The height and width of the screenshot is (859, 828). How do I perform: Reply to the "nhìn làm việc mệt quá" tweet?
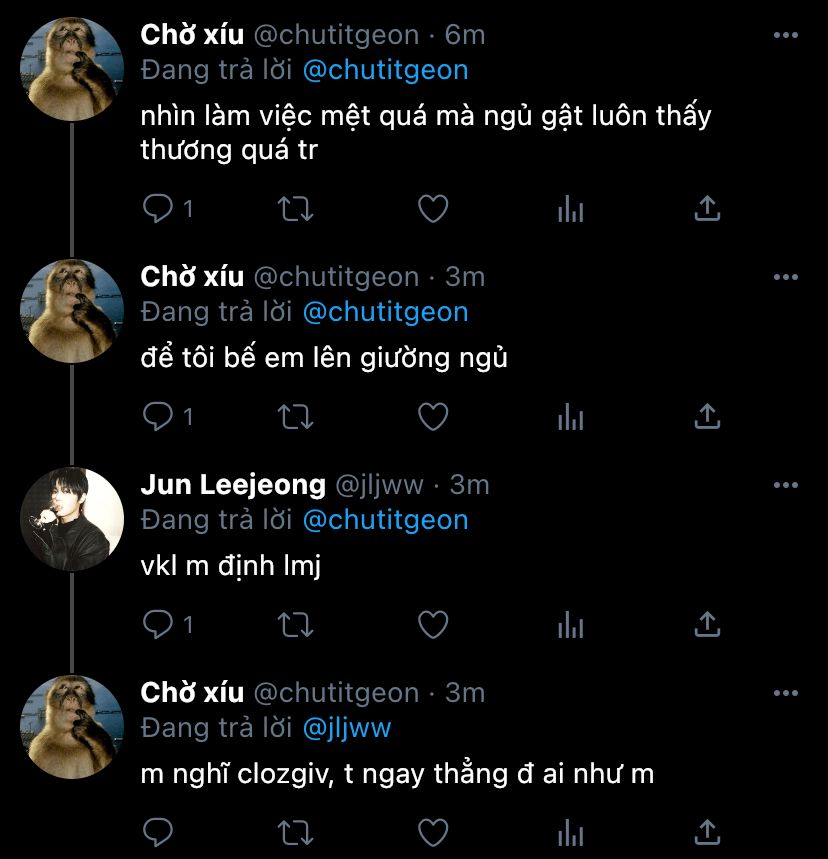158,209
